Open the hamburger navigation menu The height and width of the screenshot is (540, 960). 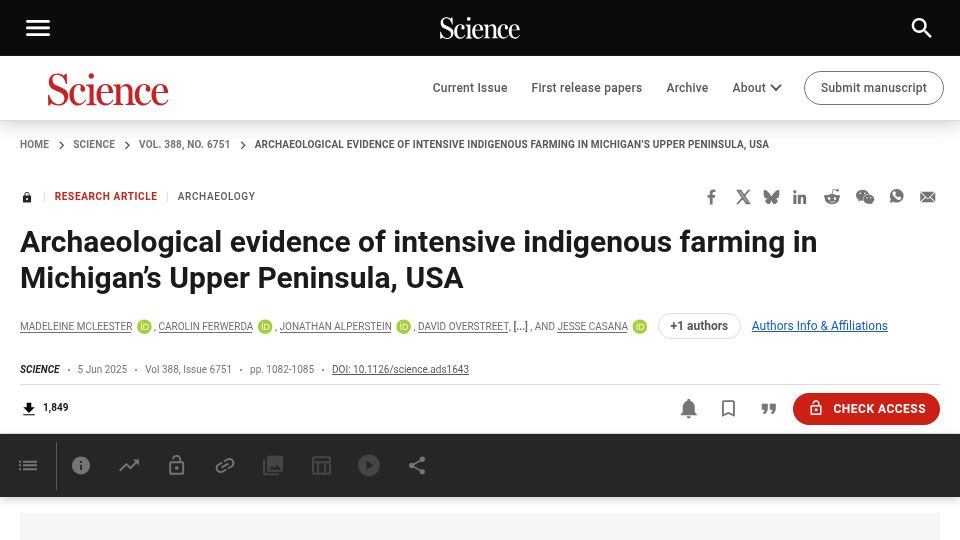(38, 28)
